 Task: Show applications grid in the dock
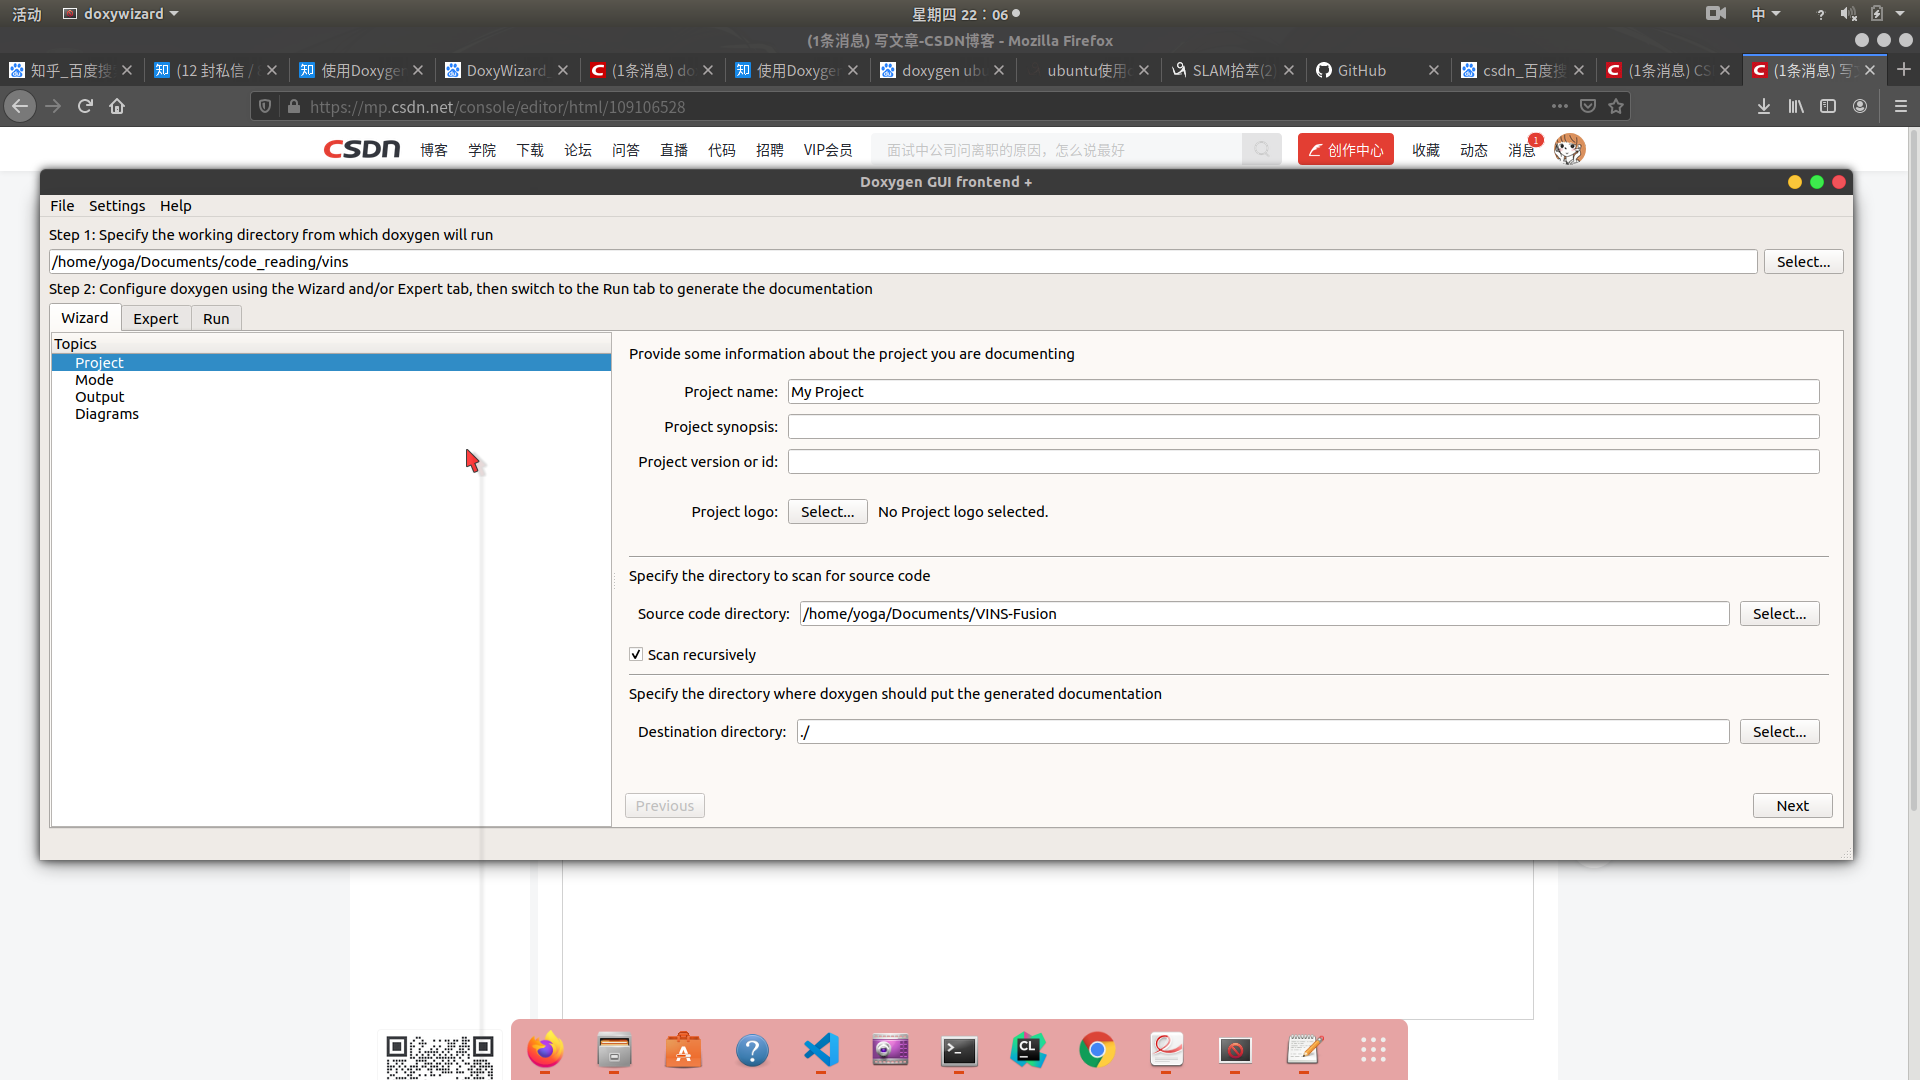coord(1373,1050)
